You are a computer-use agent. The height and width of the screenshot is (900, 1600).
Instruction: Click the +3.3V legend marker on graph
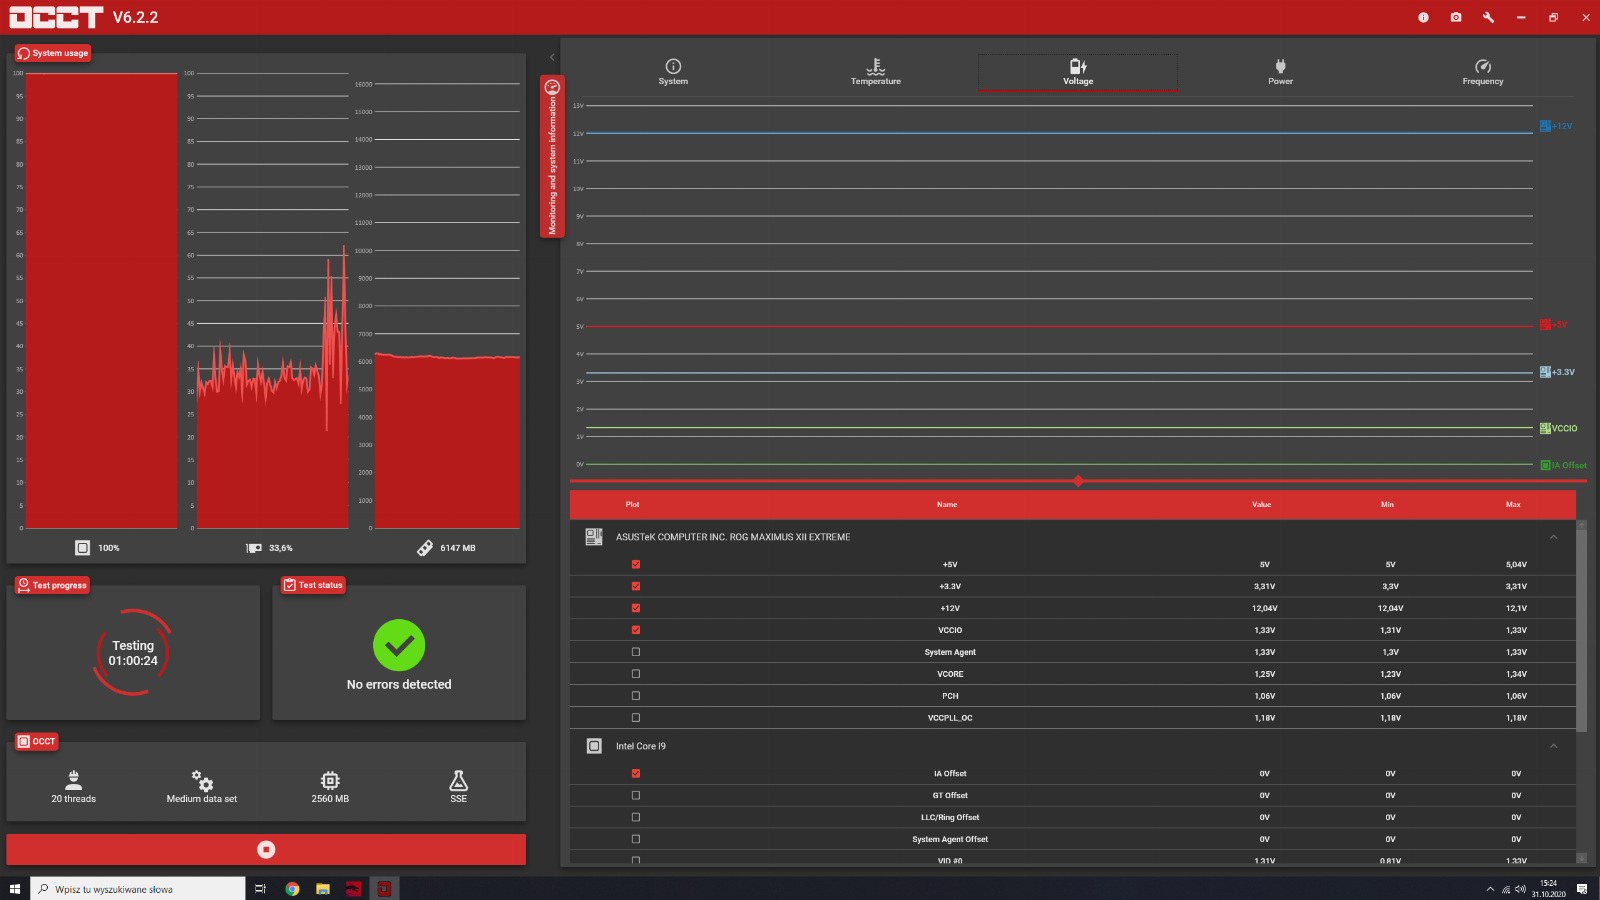(x=1545, y=372)
